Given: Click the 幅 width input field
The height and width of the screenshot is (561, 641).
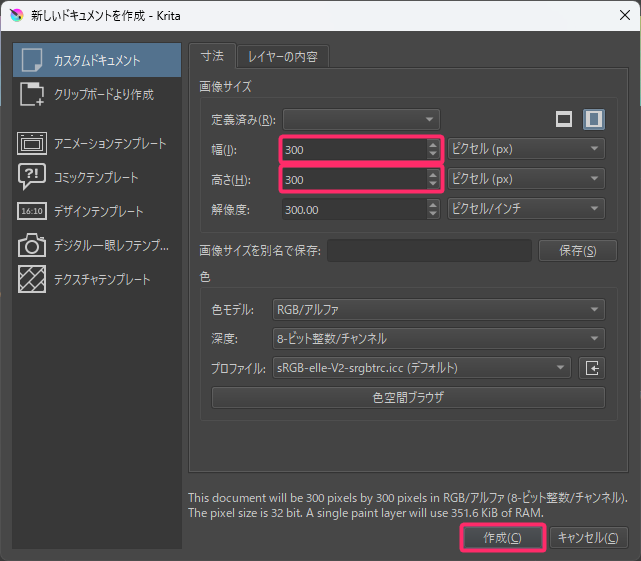Looking at the screenshot, I should [x=354, y=150].
